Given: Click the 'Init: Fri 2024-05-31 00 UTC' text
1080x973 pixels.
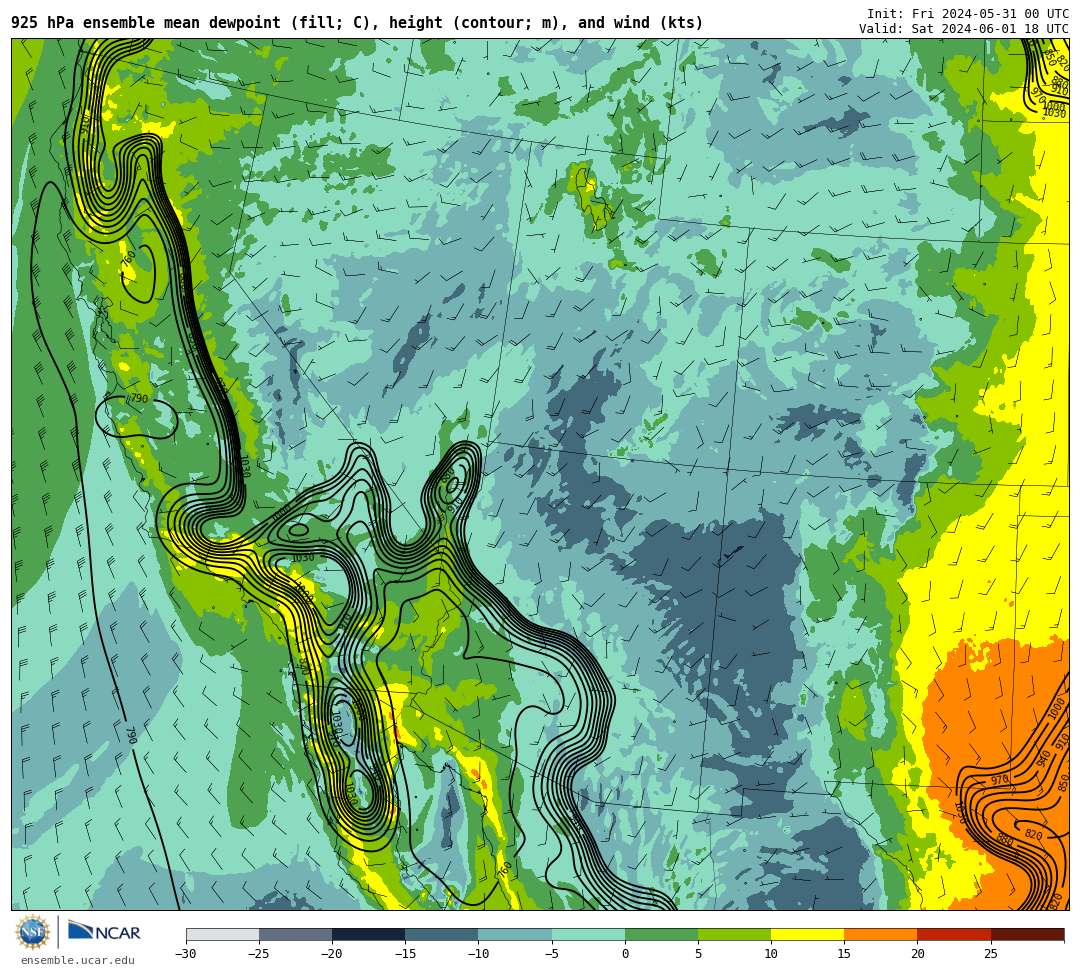Looking at the screenshot, I should coord(968,14).
